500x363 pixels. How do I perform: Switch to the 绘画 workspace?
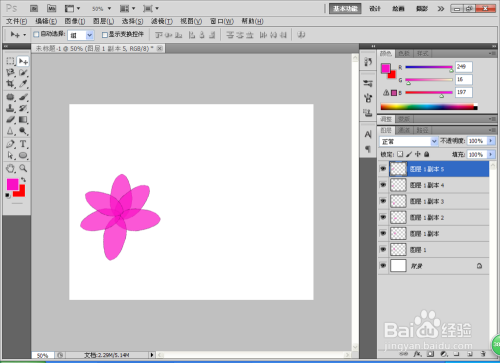(398, 9)
